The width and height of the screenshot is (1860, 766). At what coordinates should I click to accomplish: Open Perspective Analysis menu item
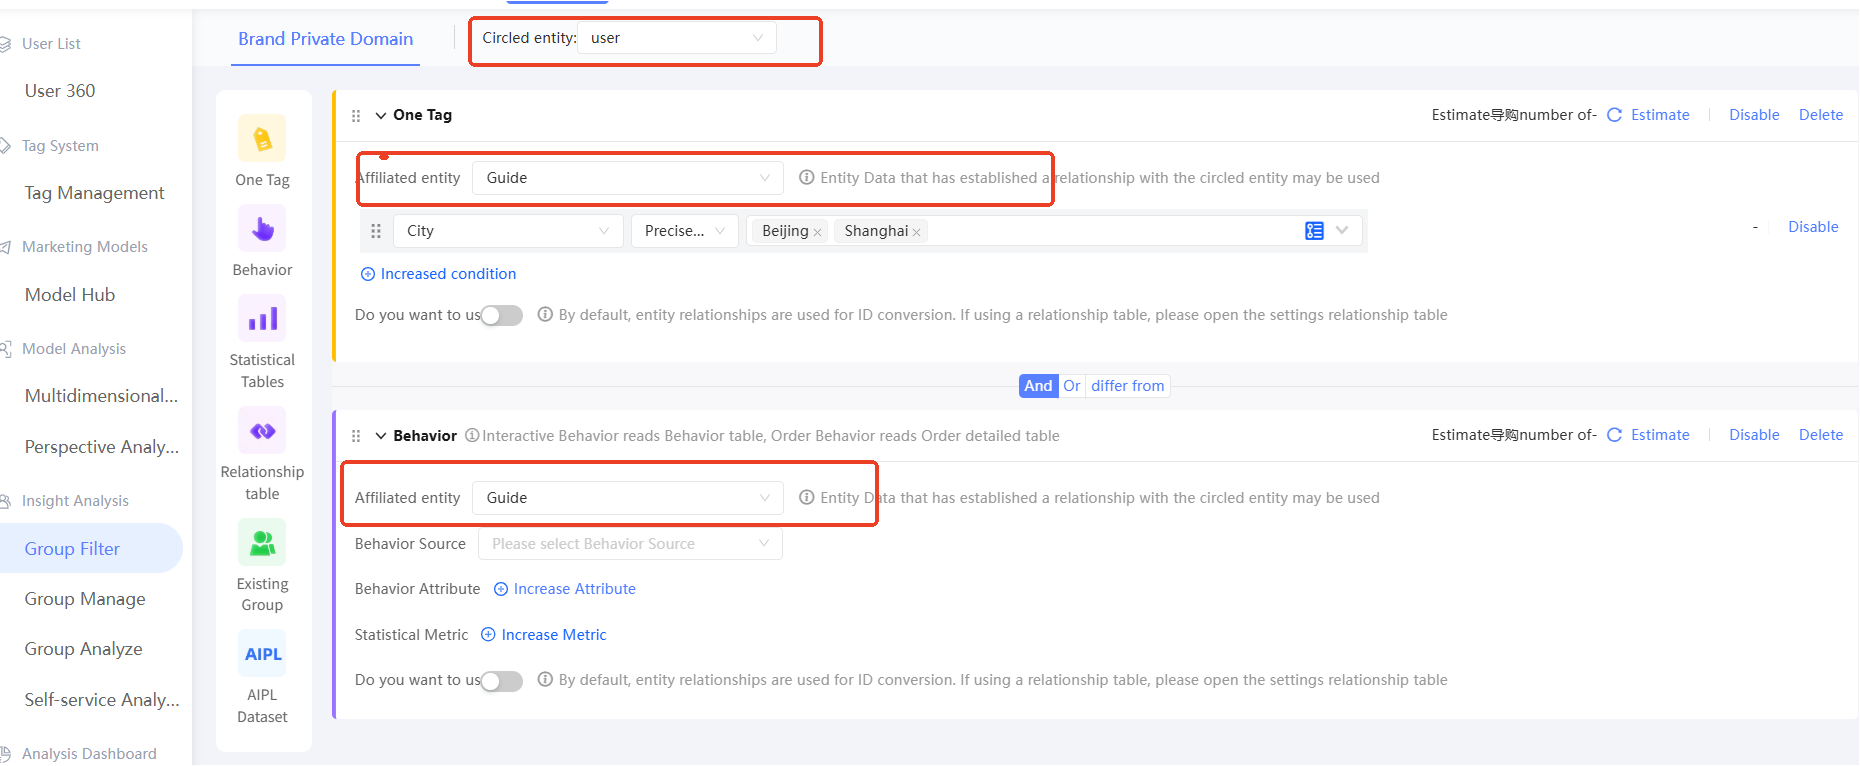102,447
